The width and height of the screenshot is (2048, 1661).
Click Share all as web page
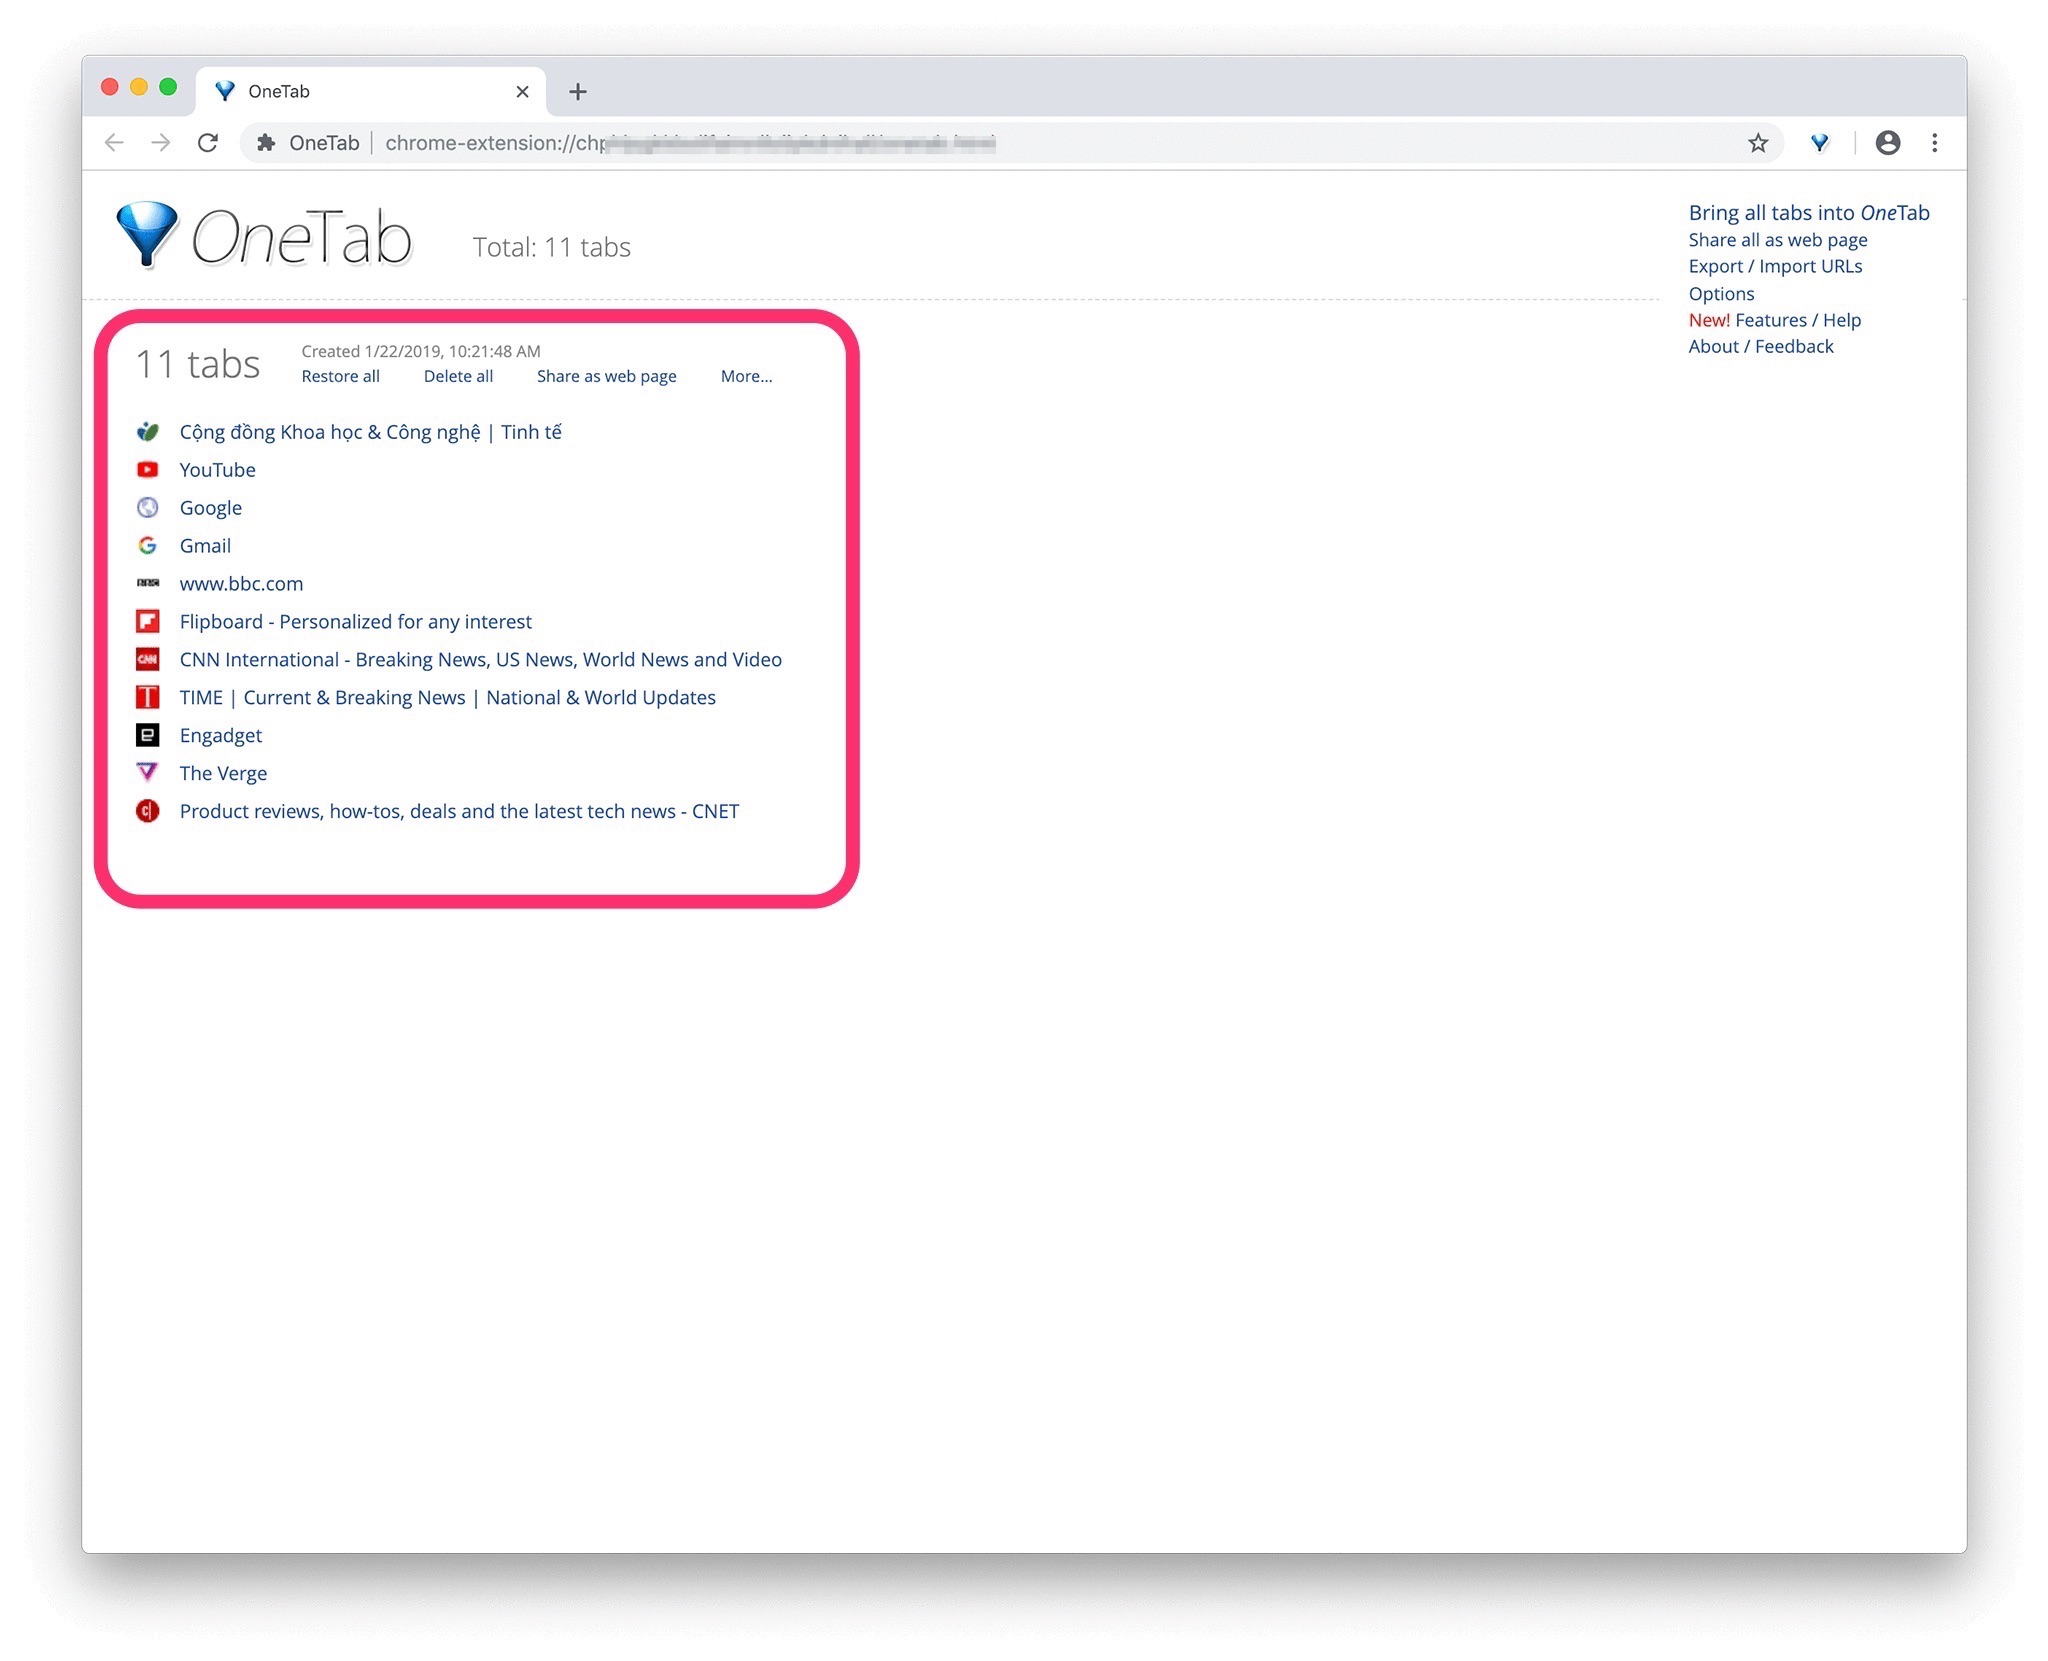point(1778,240)
